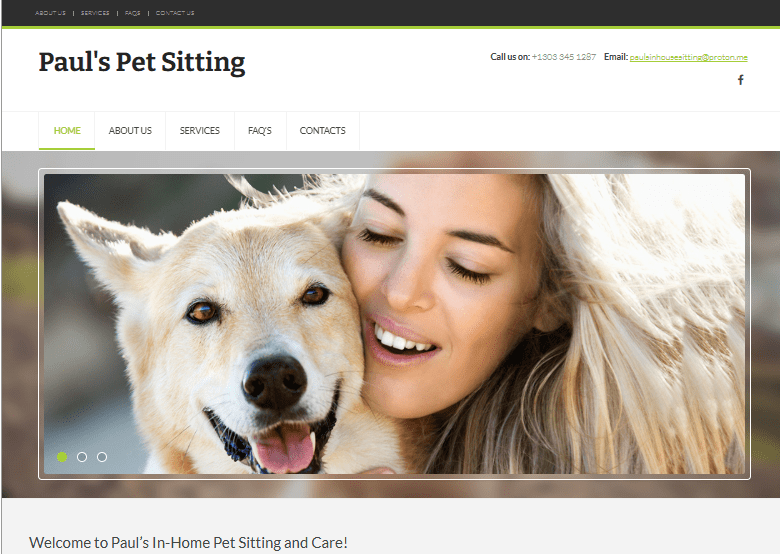Click Services in the dark header bar

[95, 13]
